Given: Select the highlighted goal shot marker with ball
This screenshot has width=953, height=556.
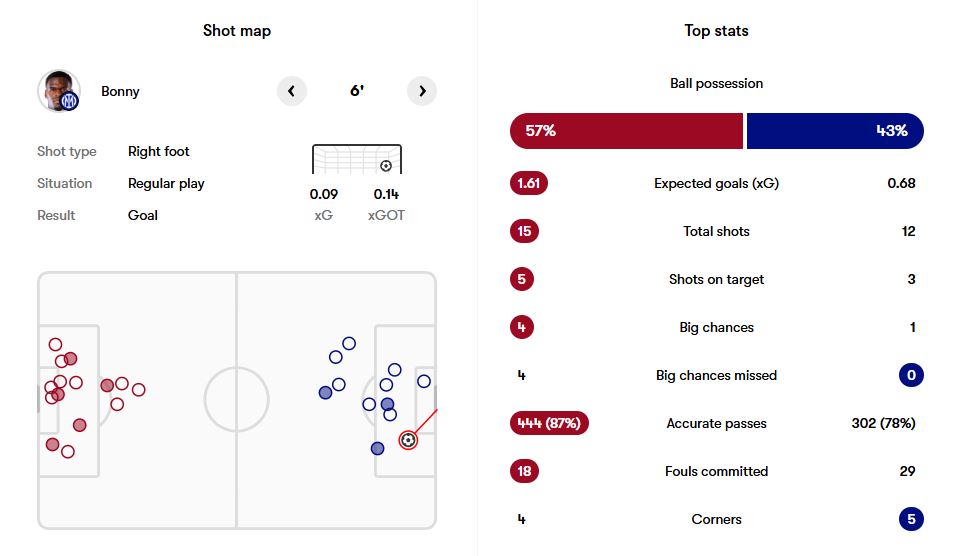Looking at the screenshot, I should coord(408,440).
